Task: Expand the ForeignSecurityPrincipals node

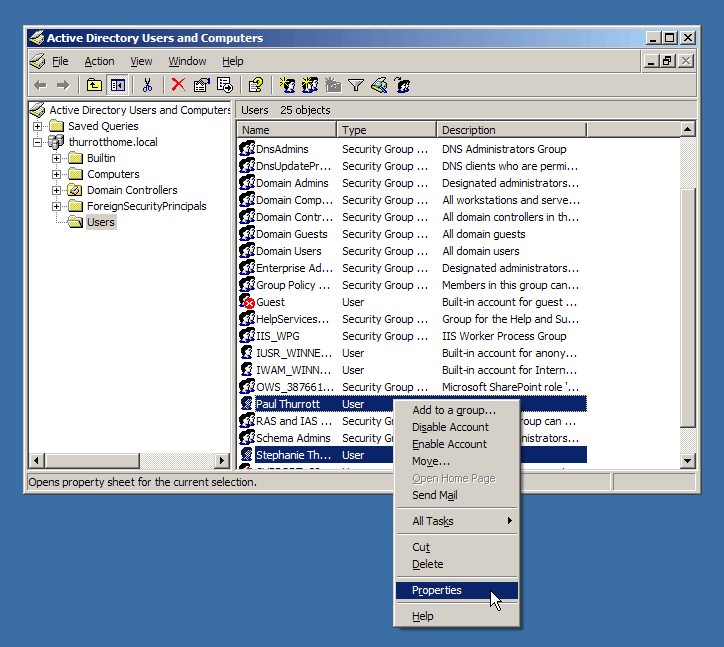Action: pyautogui.click(x=56, y=206)
